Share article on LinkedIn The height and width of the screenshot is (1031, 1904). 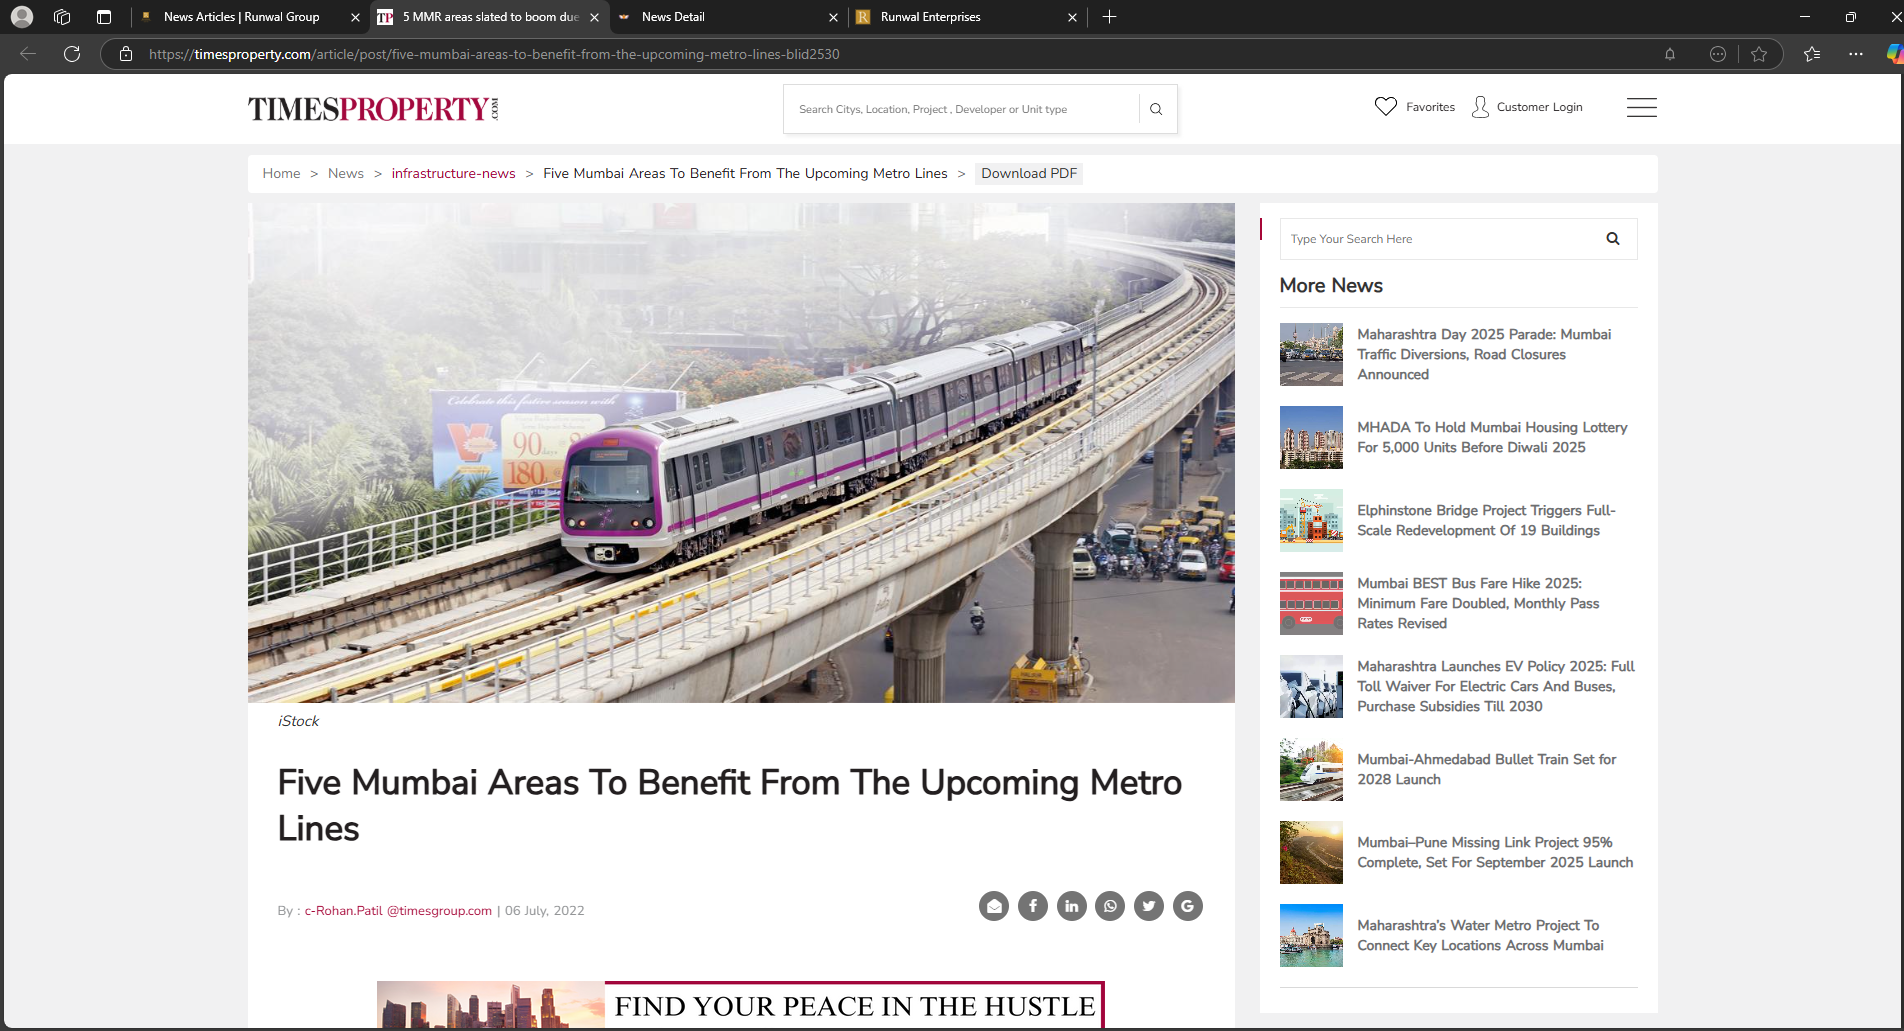pyautogui.click(x=1071, y=906)
